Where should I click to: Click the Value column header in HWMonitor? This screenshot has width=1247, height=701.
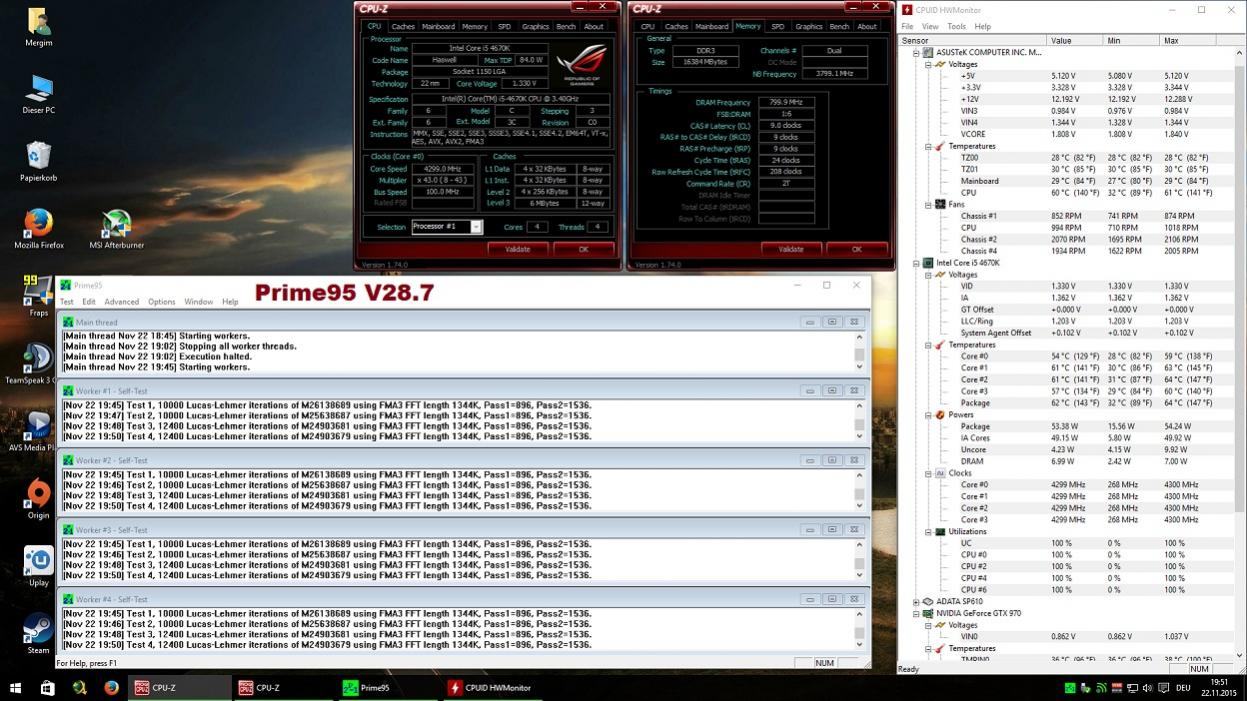(1075, 41)
